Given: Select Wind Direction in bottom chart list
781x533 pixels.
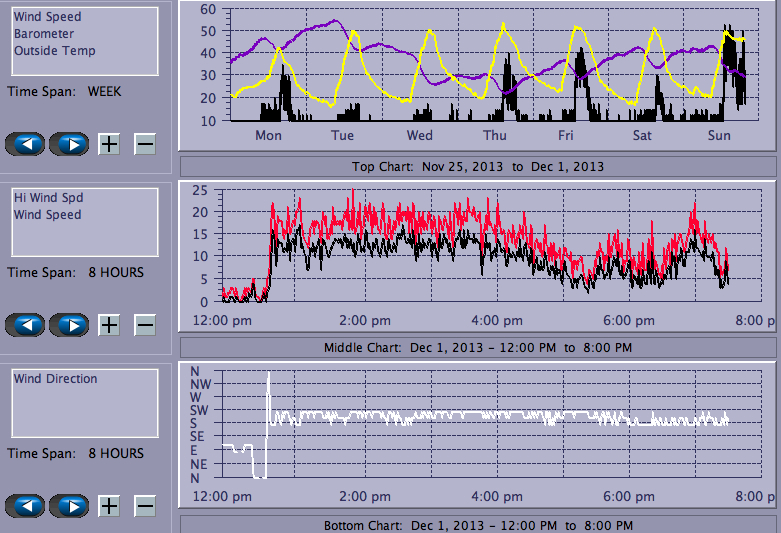Looking at the screenshot, I should click(55, 379).
